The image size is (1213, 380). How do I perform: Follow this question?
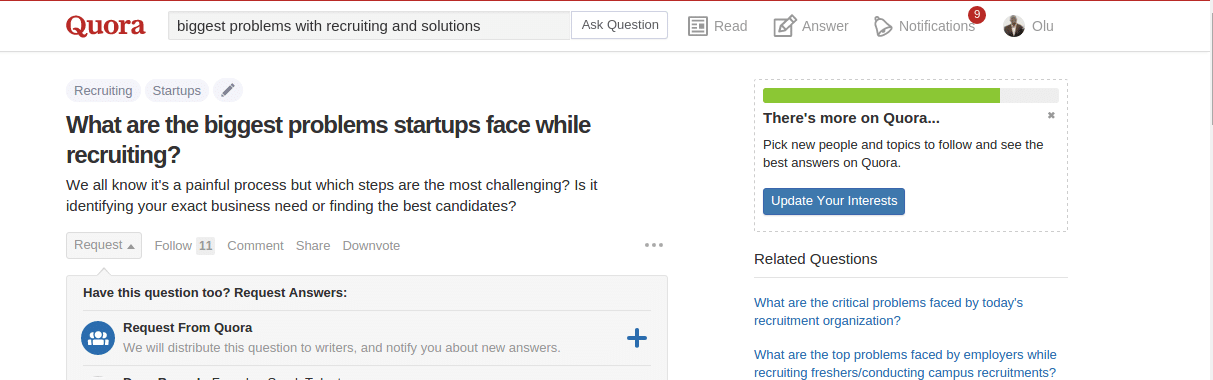[173, 245]
